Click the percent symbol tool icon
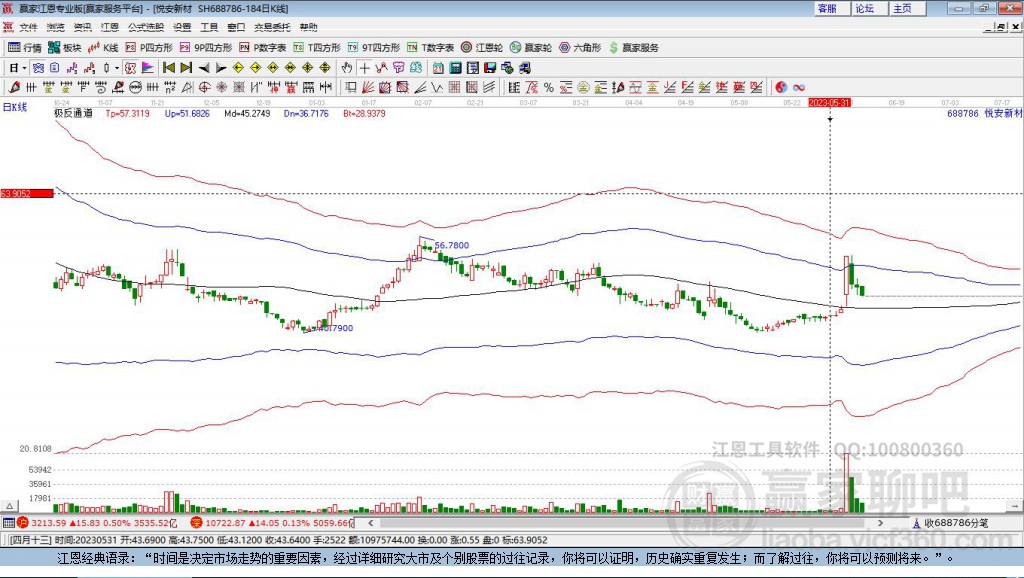This screenshot has width=1024, height=578. point(549,88)
